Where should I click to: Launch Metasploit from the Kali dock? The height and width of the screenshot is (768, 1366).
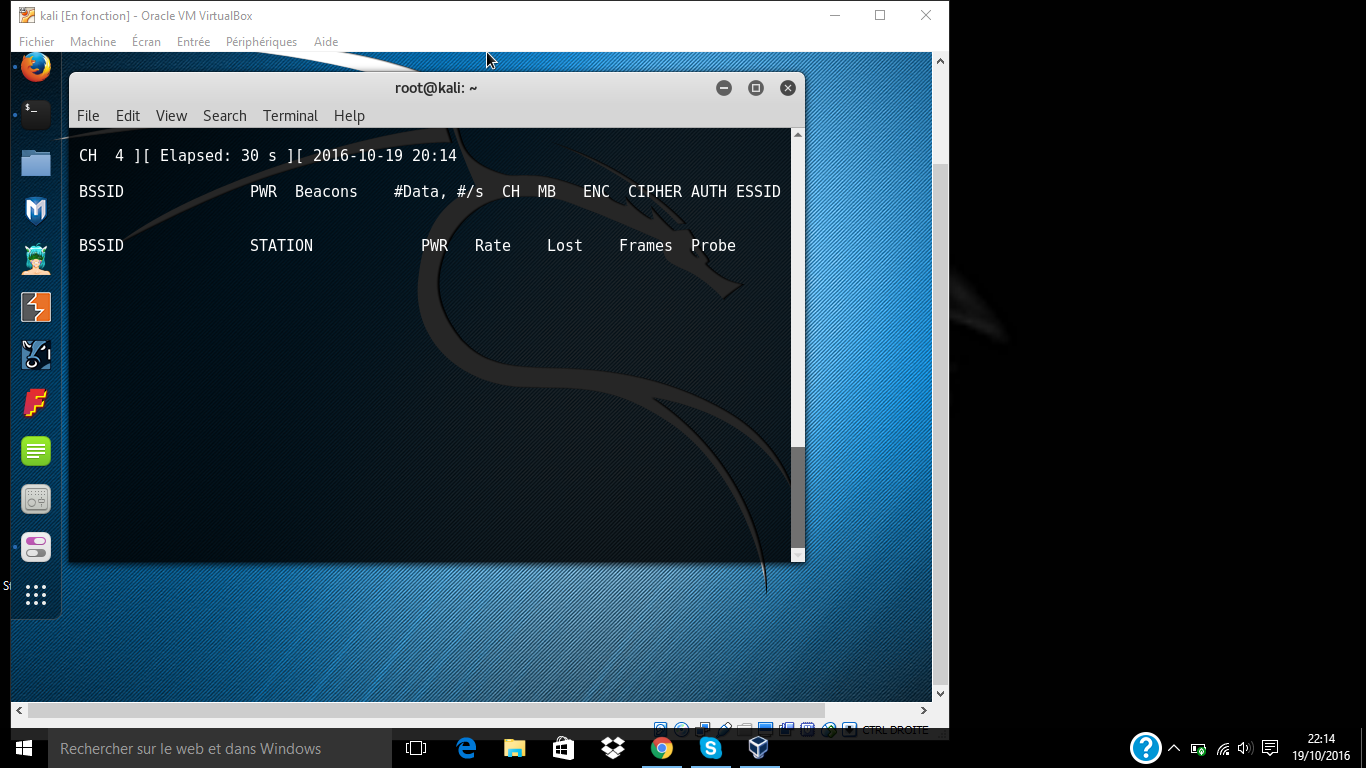pyautogui.click(x=36, y=210)
